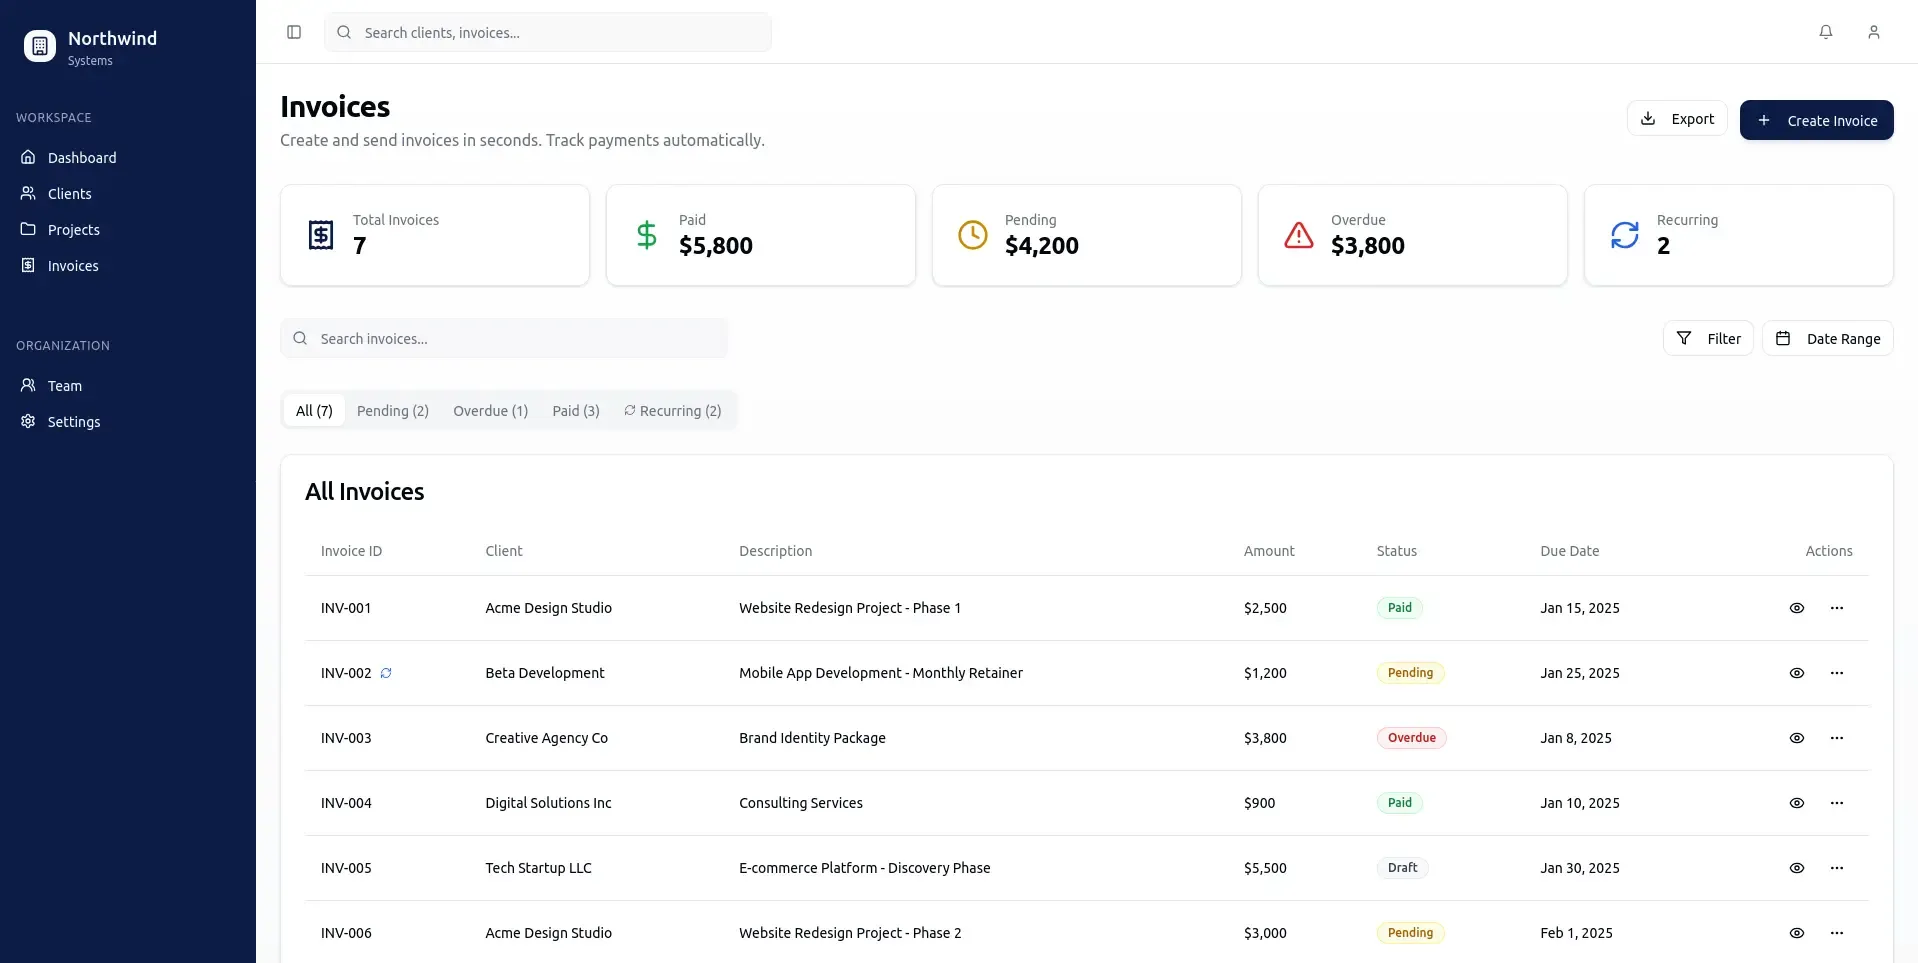The width and height of the screenshot is (1918, 963).
Task: Show details of invoice INV-003 via eye toggle
Action: tap(1796, 737)
